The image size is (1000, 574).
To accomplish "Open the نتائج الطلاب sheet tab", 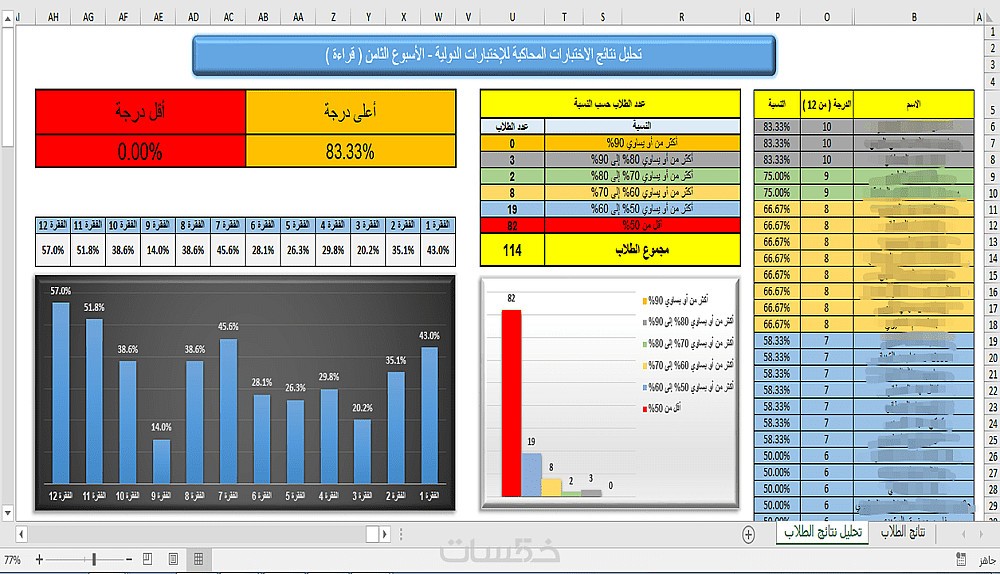I will (903, 533).
